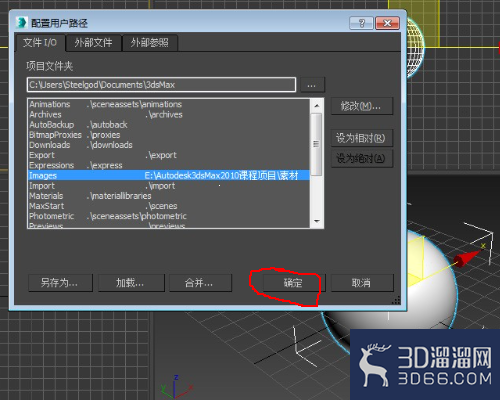This screenshot has width=500, height=400.
Task: Switch to the 文件 I/O tab
Action: coord(40,43)
